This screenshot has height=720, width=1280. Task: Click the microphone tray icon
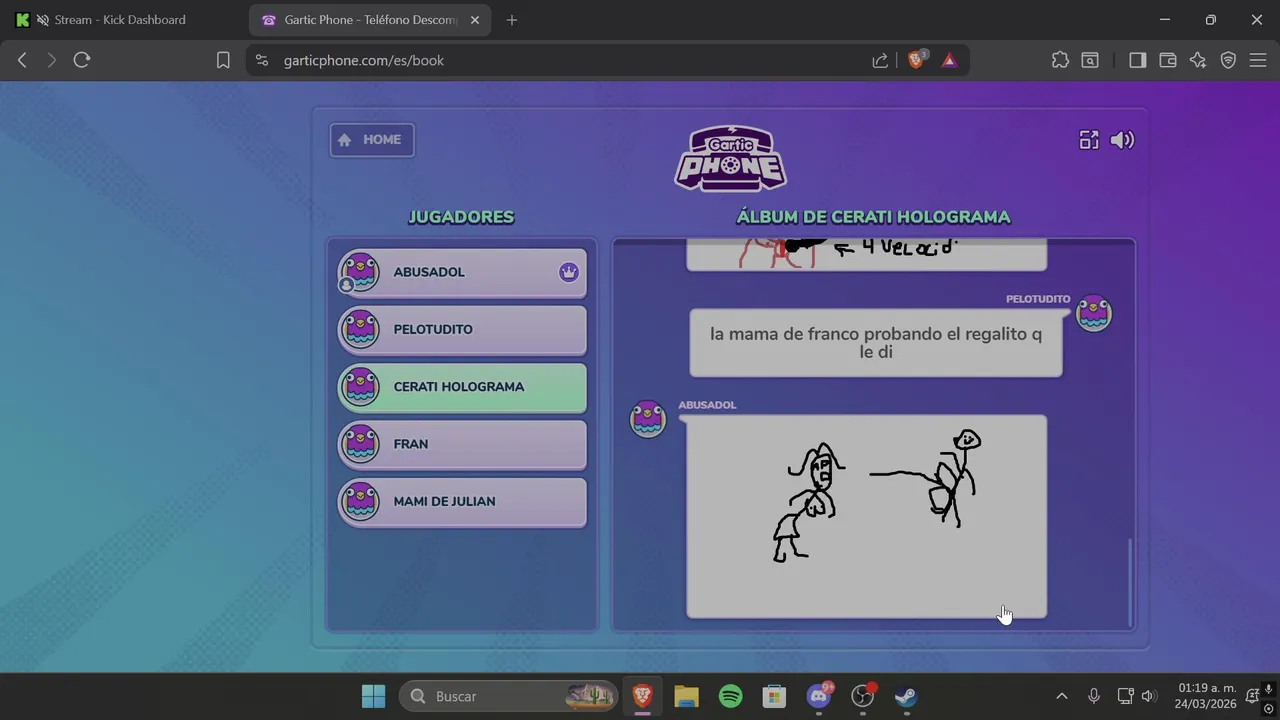tap(1094, 696)
